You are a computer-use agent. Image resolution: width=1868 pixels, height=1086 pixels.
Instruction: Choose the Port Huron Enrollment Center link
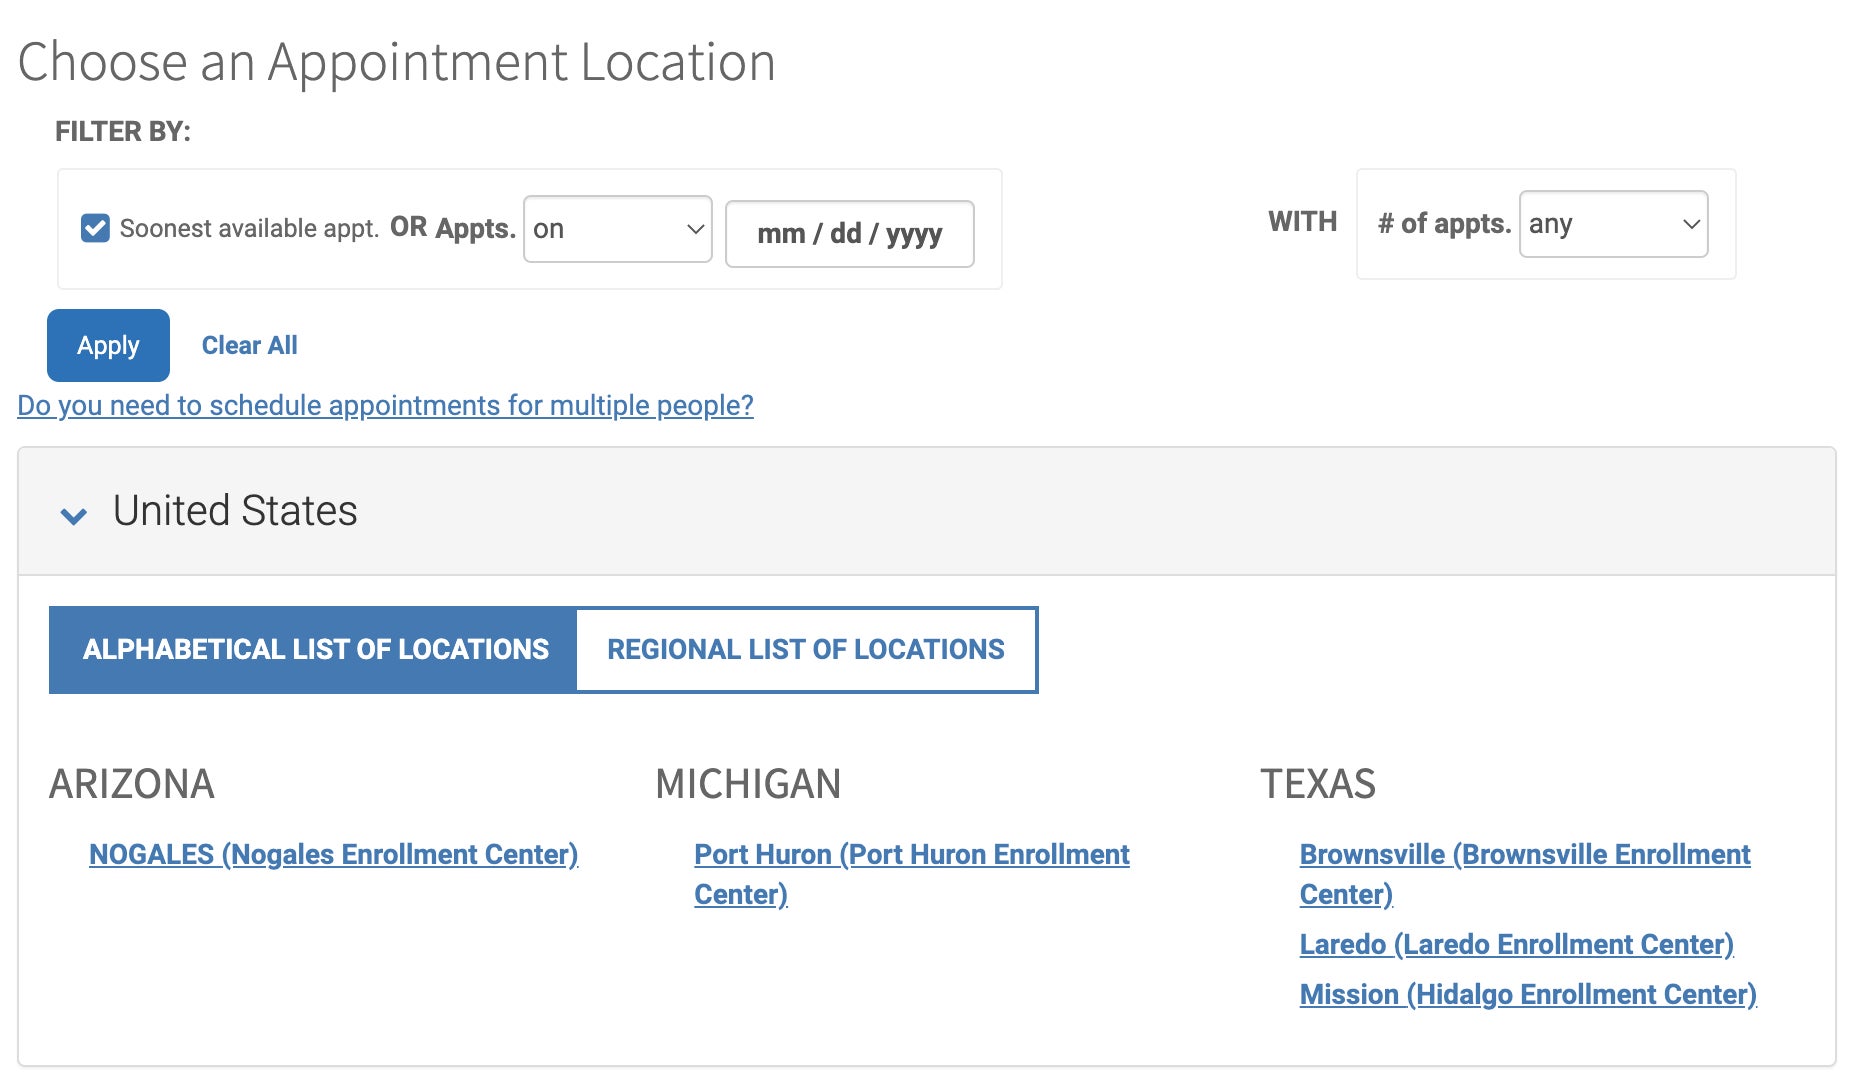tap(911, 855)
